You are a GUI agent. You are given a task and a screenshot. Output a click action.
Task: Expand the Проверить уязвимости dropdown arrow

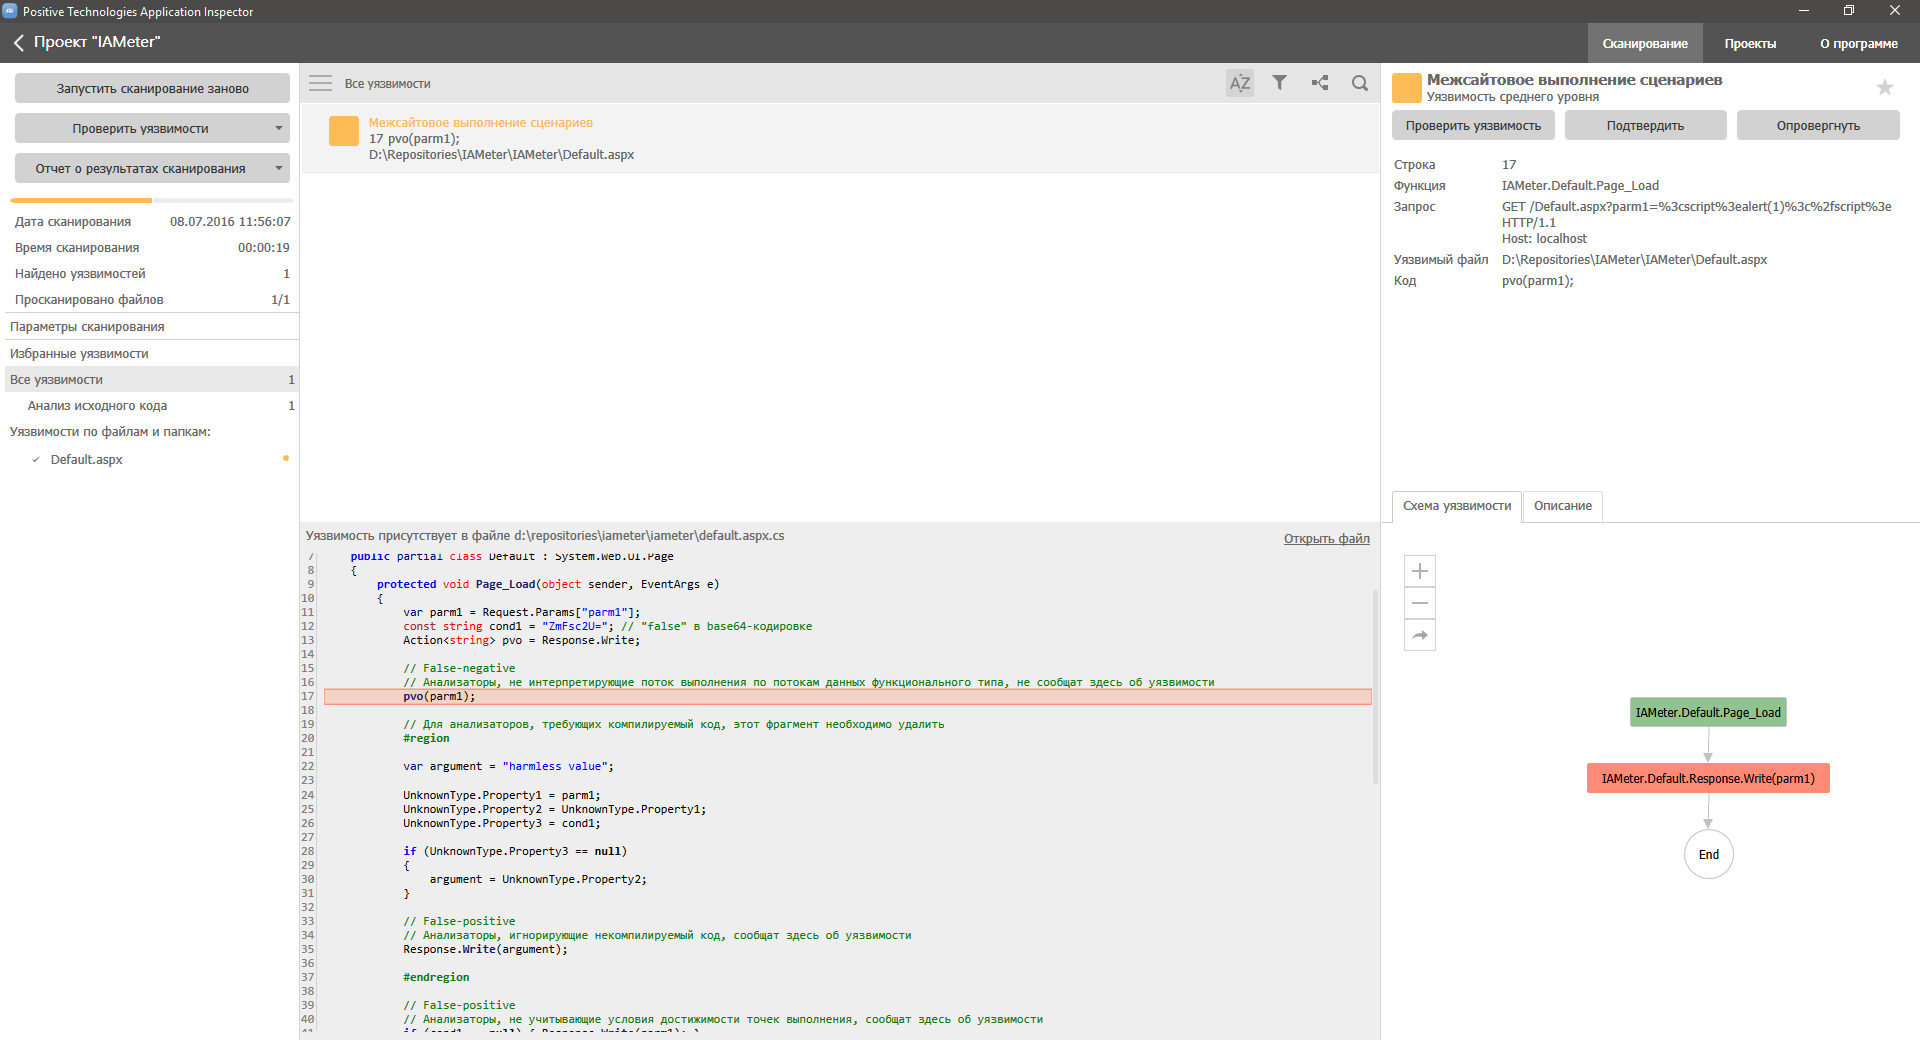click(x=279, y=128)
